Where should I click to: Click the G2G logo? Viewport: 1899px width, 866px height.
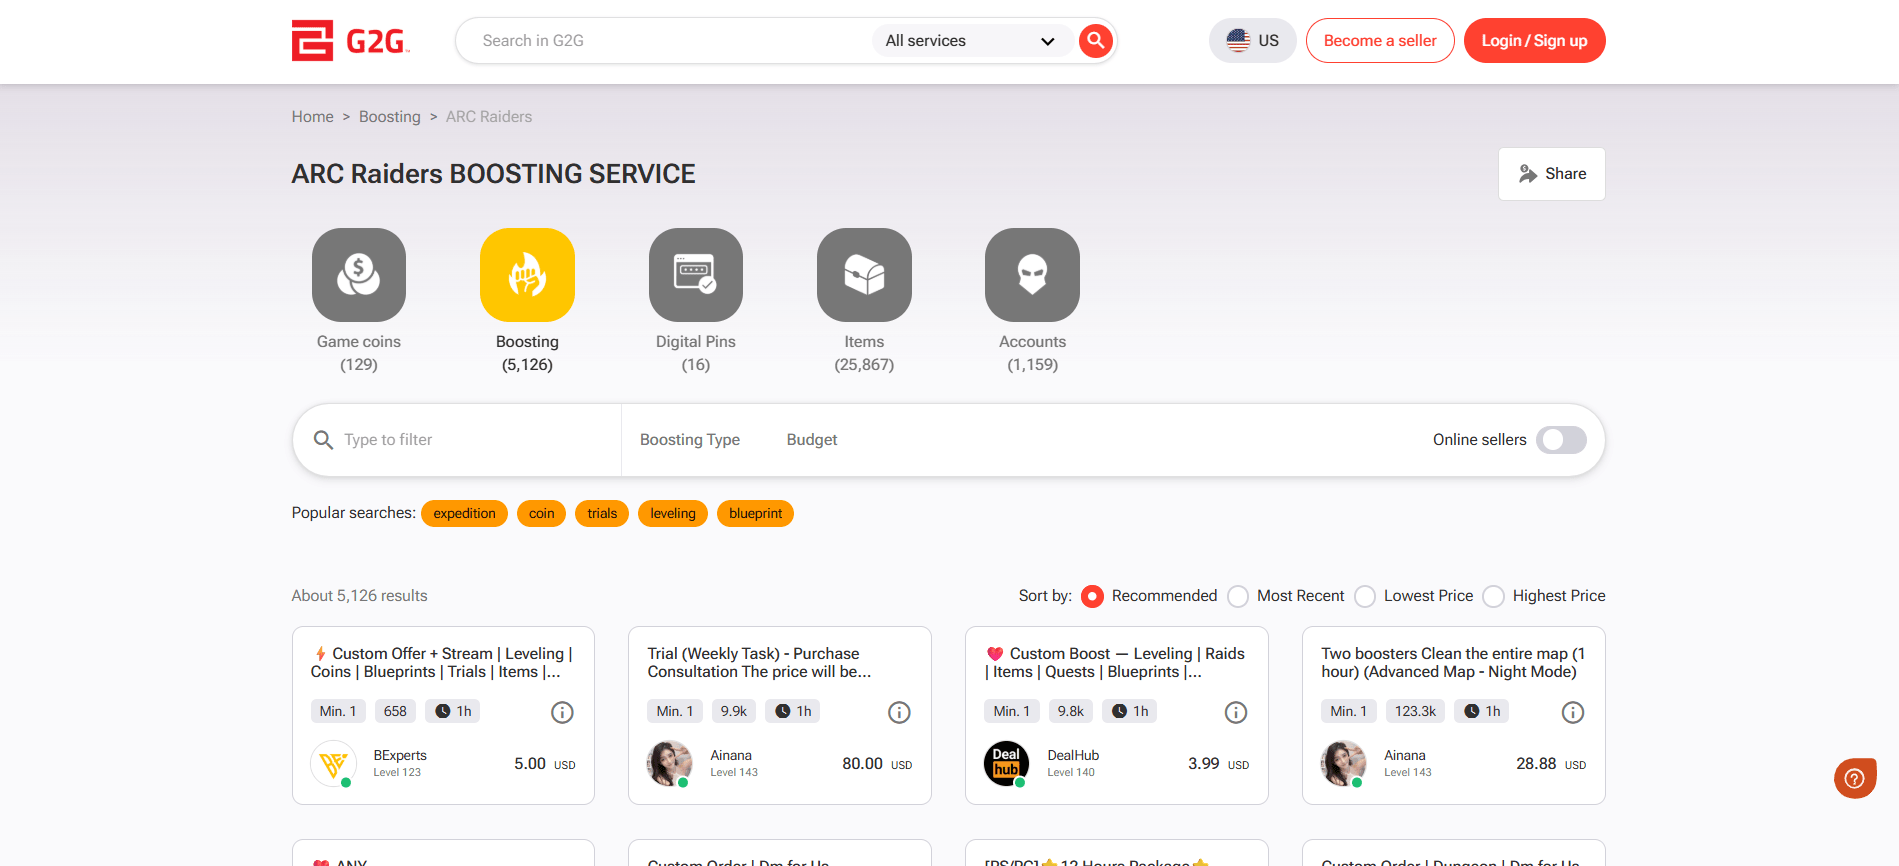coord(351,41)
